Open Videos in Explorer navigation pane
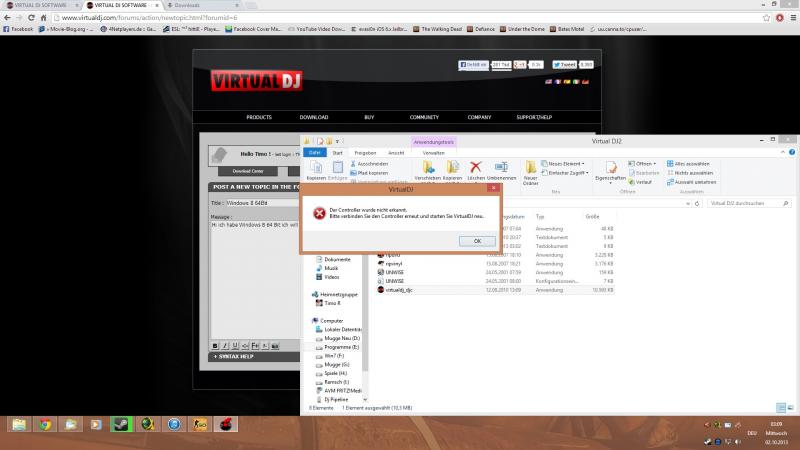 332,277
